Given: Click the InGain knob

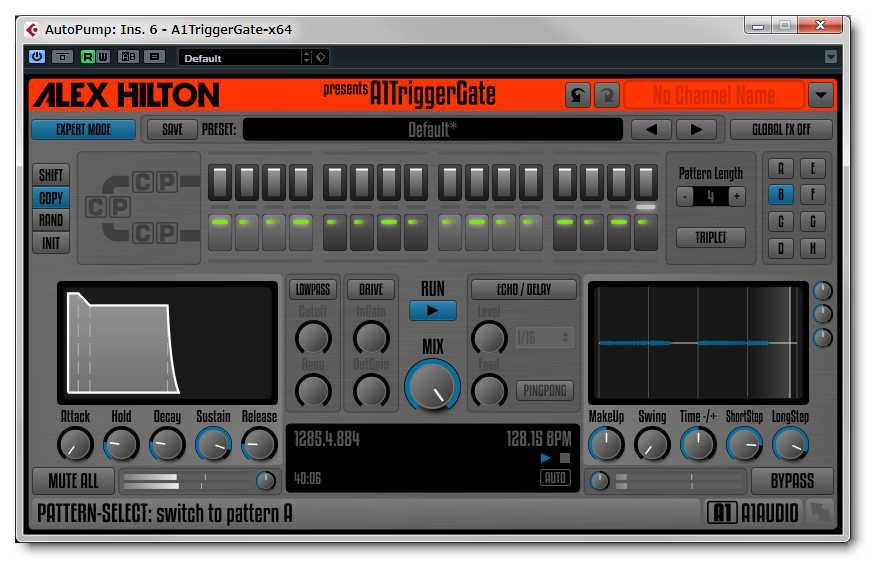Looking at the screenshot, I should 371,339.
